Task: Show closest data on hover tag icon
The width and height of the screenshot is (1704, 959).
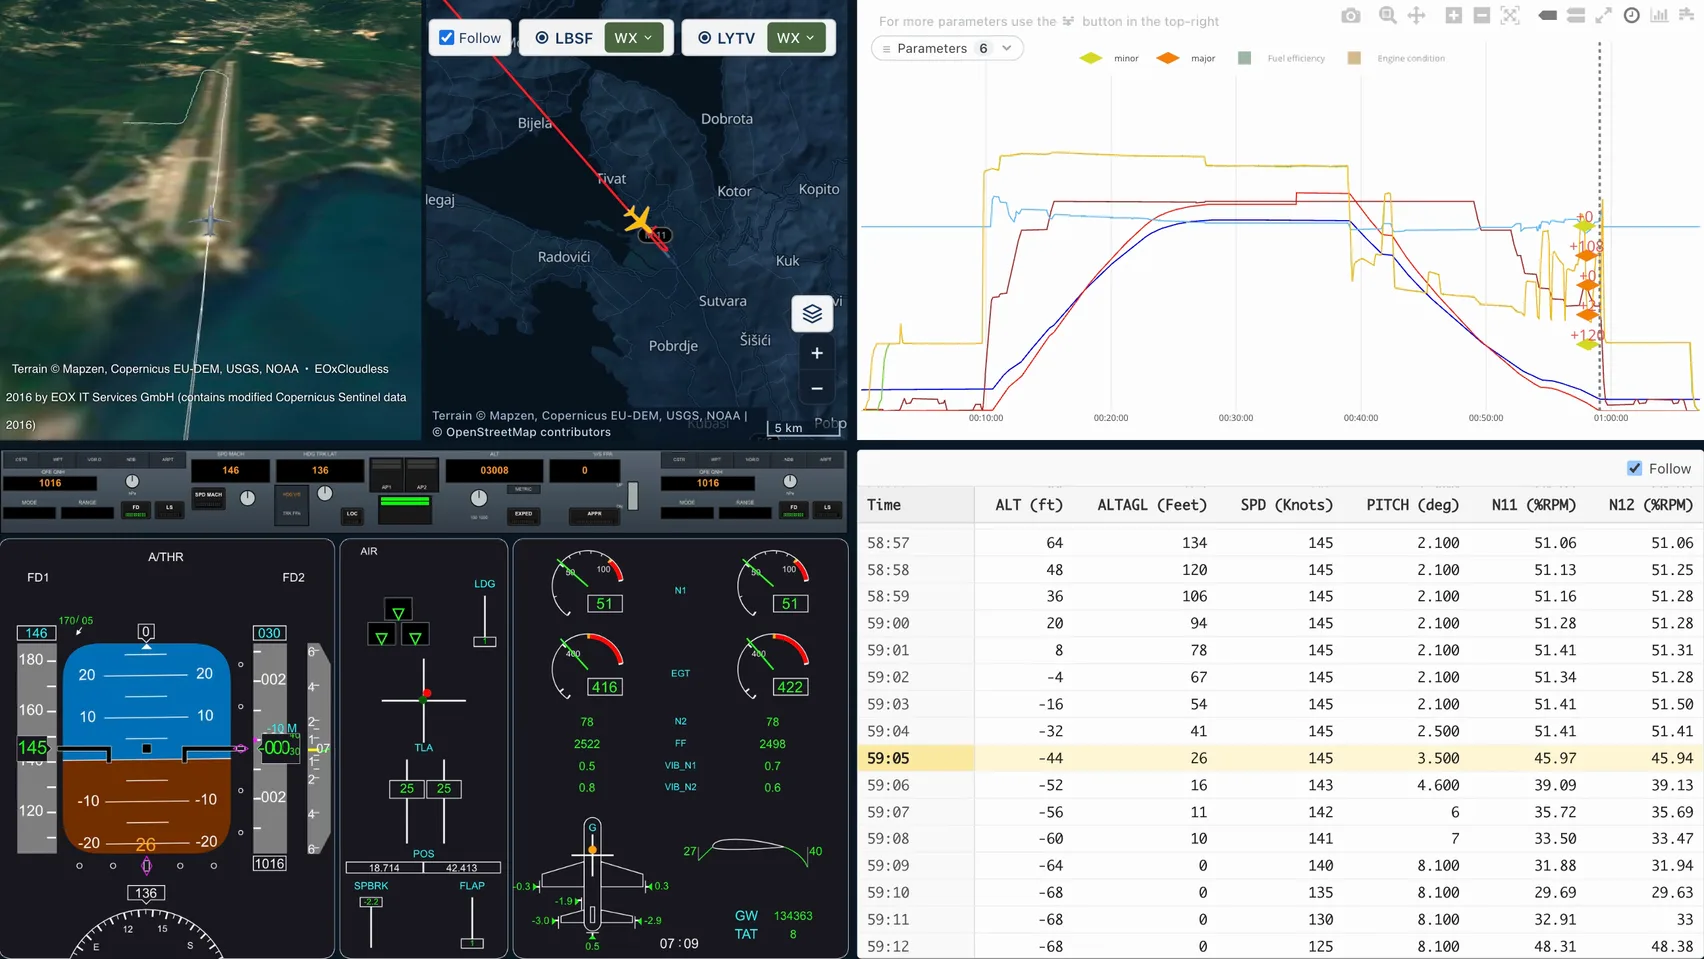Action: point(1547,15)
